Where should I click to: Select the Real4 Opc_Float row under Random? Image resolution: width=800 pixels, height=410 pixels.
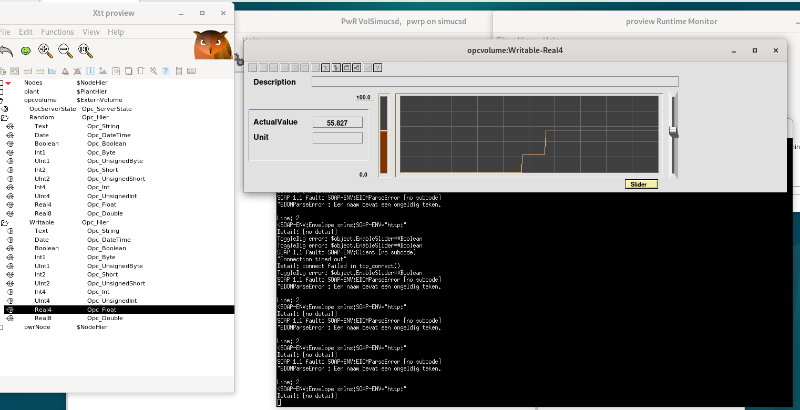click(x=117, y=204)
